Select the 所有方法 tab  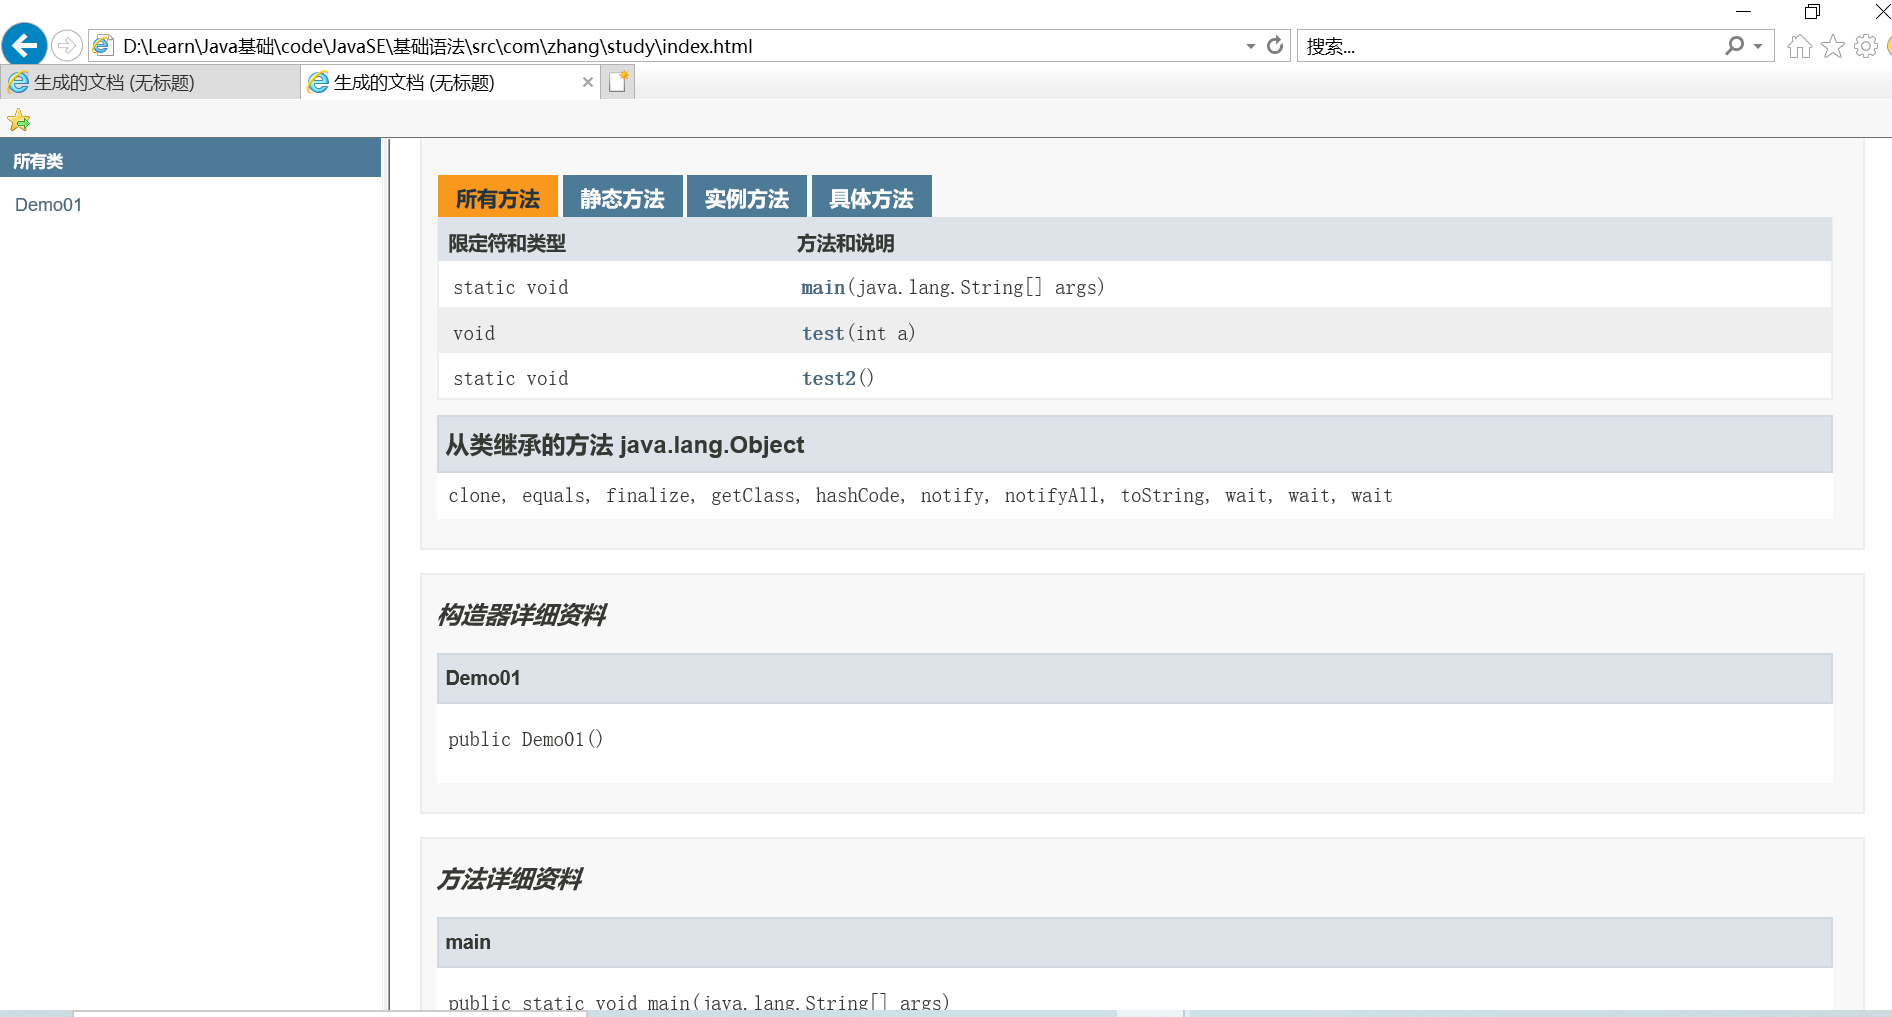pyautogui.click(x=498, y=197)
